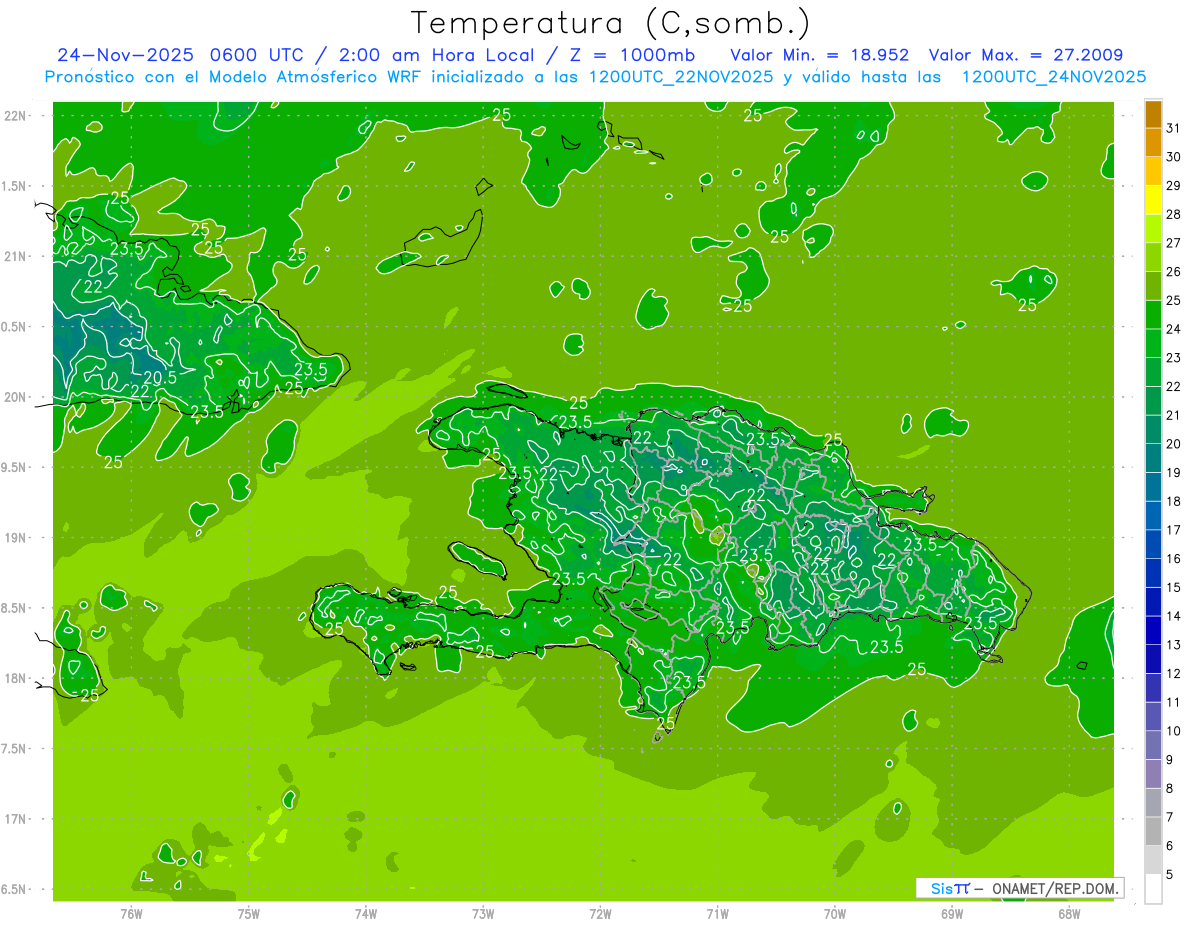Click the '76W' longitude axis label
1200x927 pixels.
coord(131,914)
